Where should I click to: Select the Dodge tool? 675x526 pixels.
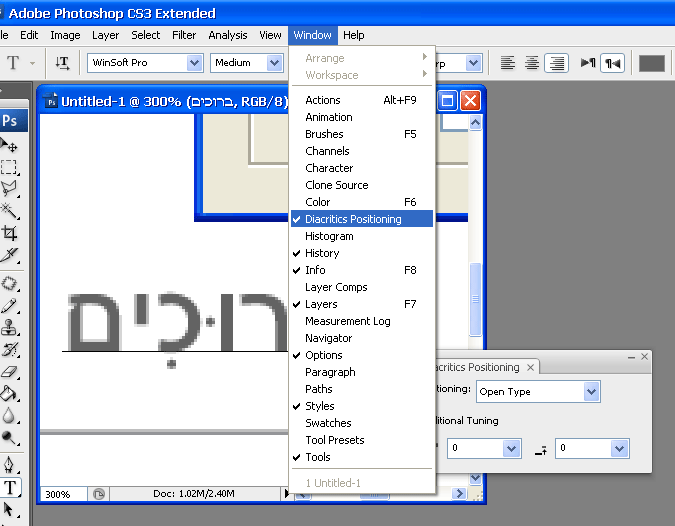9,438
